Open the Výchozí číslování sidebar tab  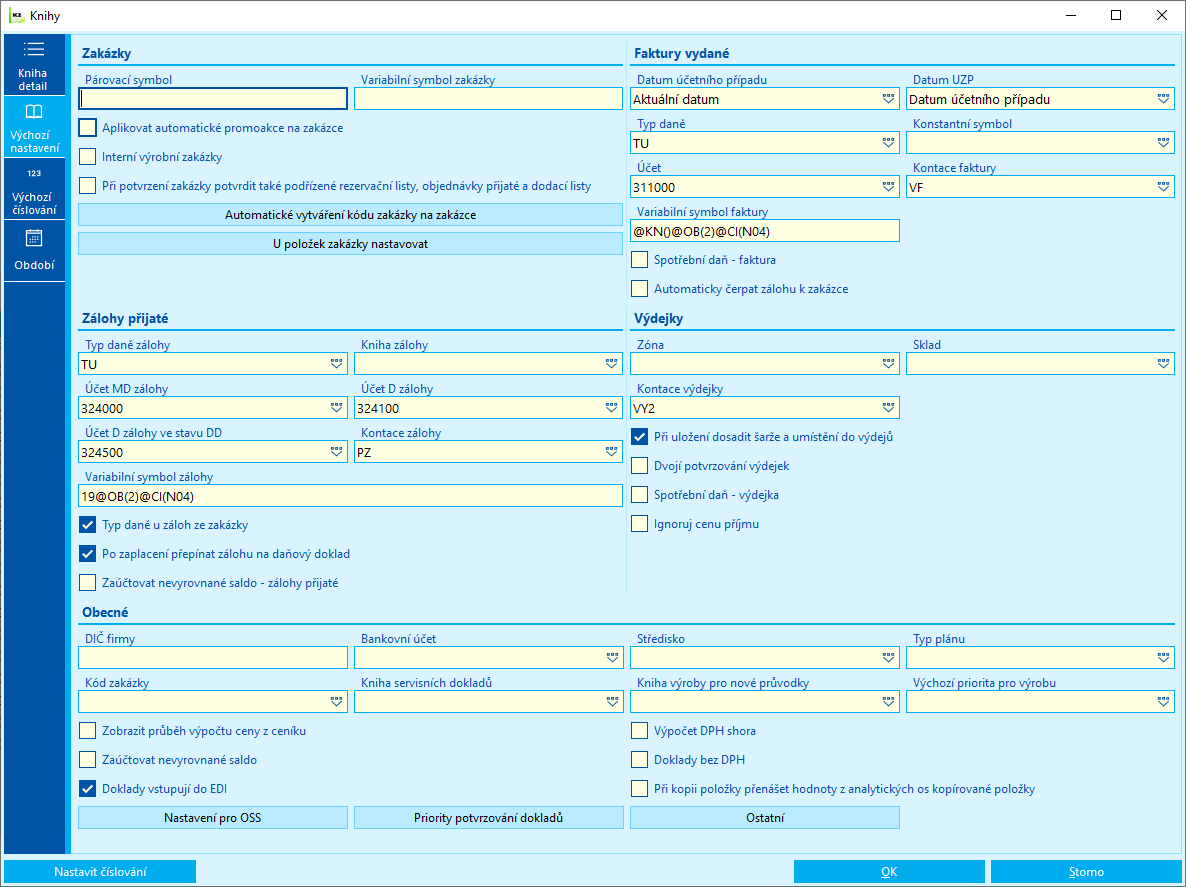(x=34, y=189)
